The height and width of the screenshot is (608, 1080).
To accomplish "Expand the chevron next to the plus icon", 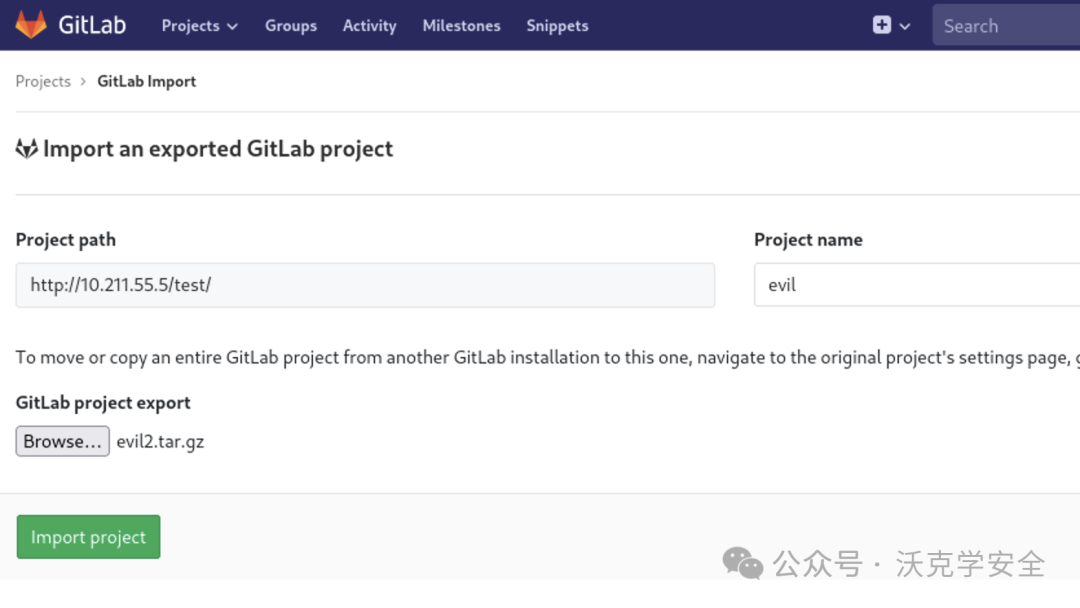I will coord(905,26).
